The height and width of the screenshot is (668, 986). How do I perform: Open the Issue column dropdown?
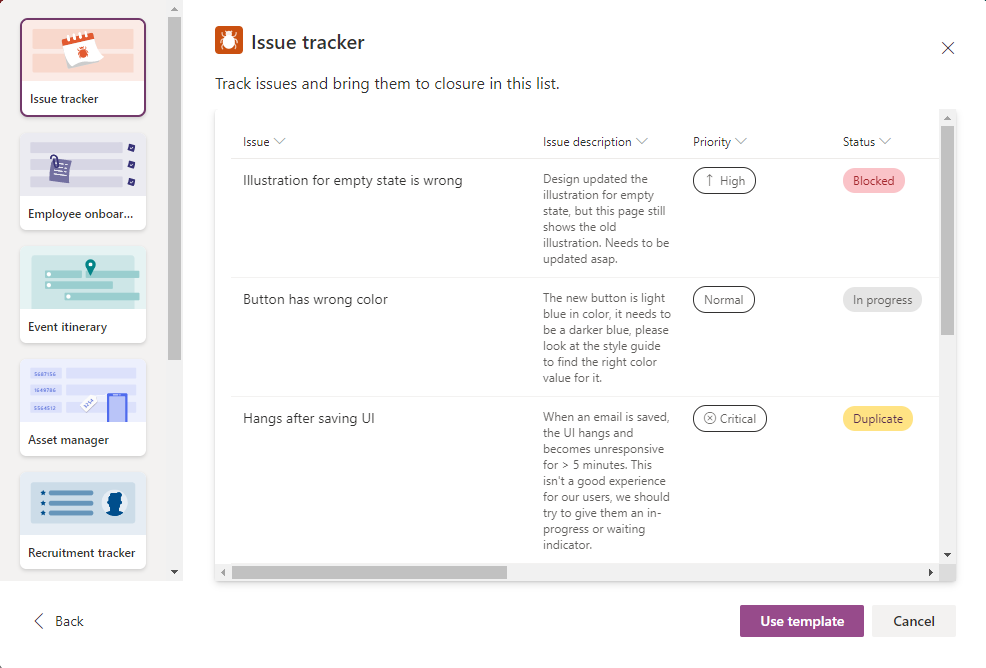tap(279, 142)
